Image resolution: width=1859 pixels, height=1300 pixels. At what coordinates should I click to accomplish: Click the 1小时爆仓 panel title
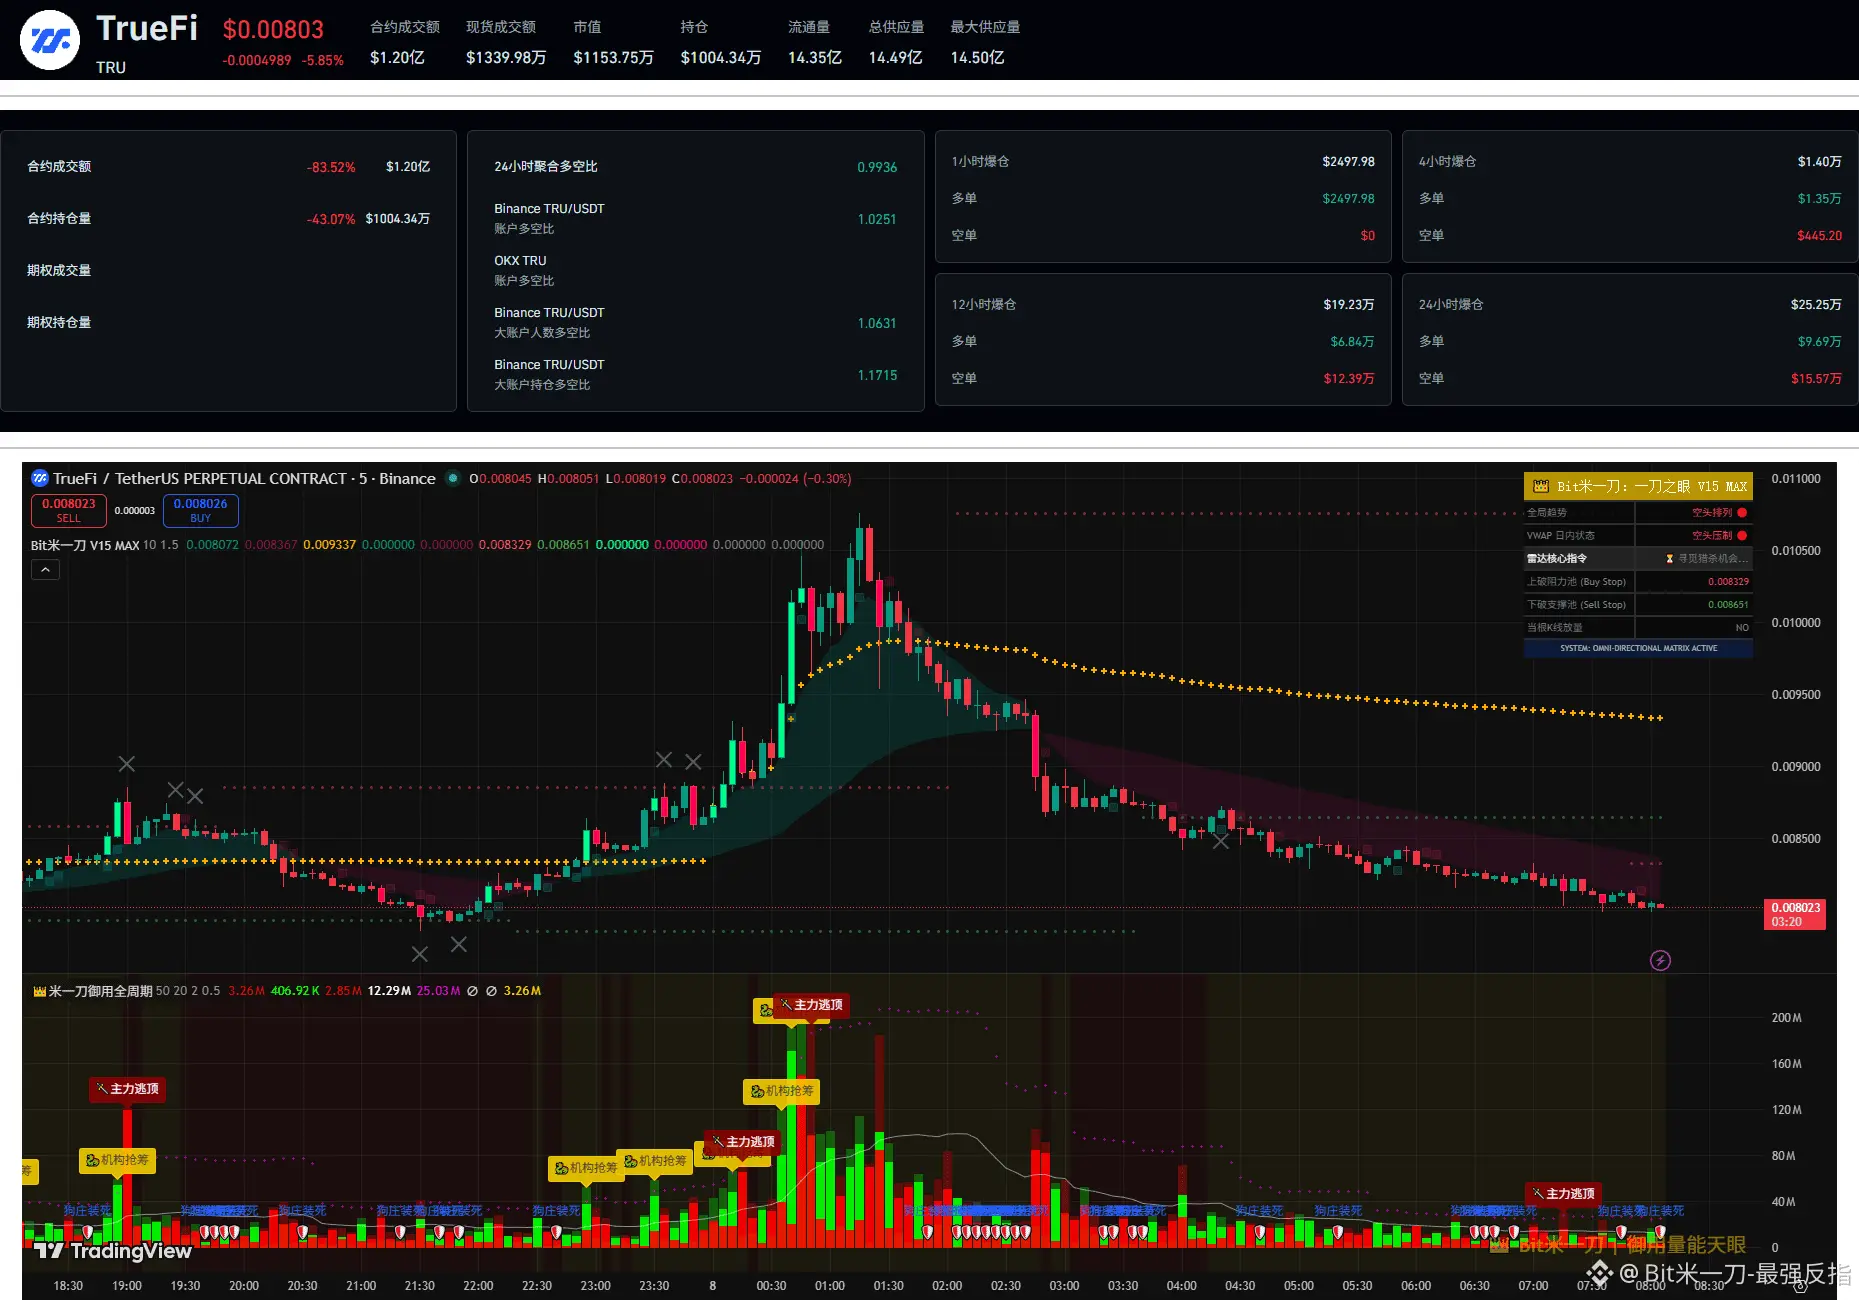click(980, 162)
